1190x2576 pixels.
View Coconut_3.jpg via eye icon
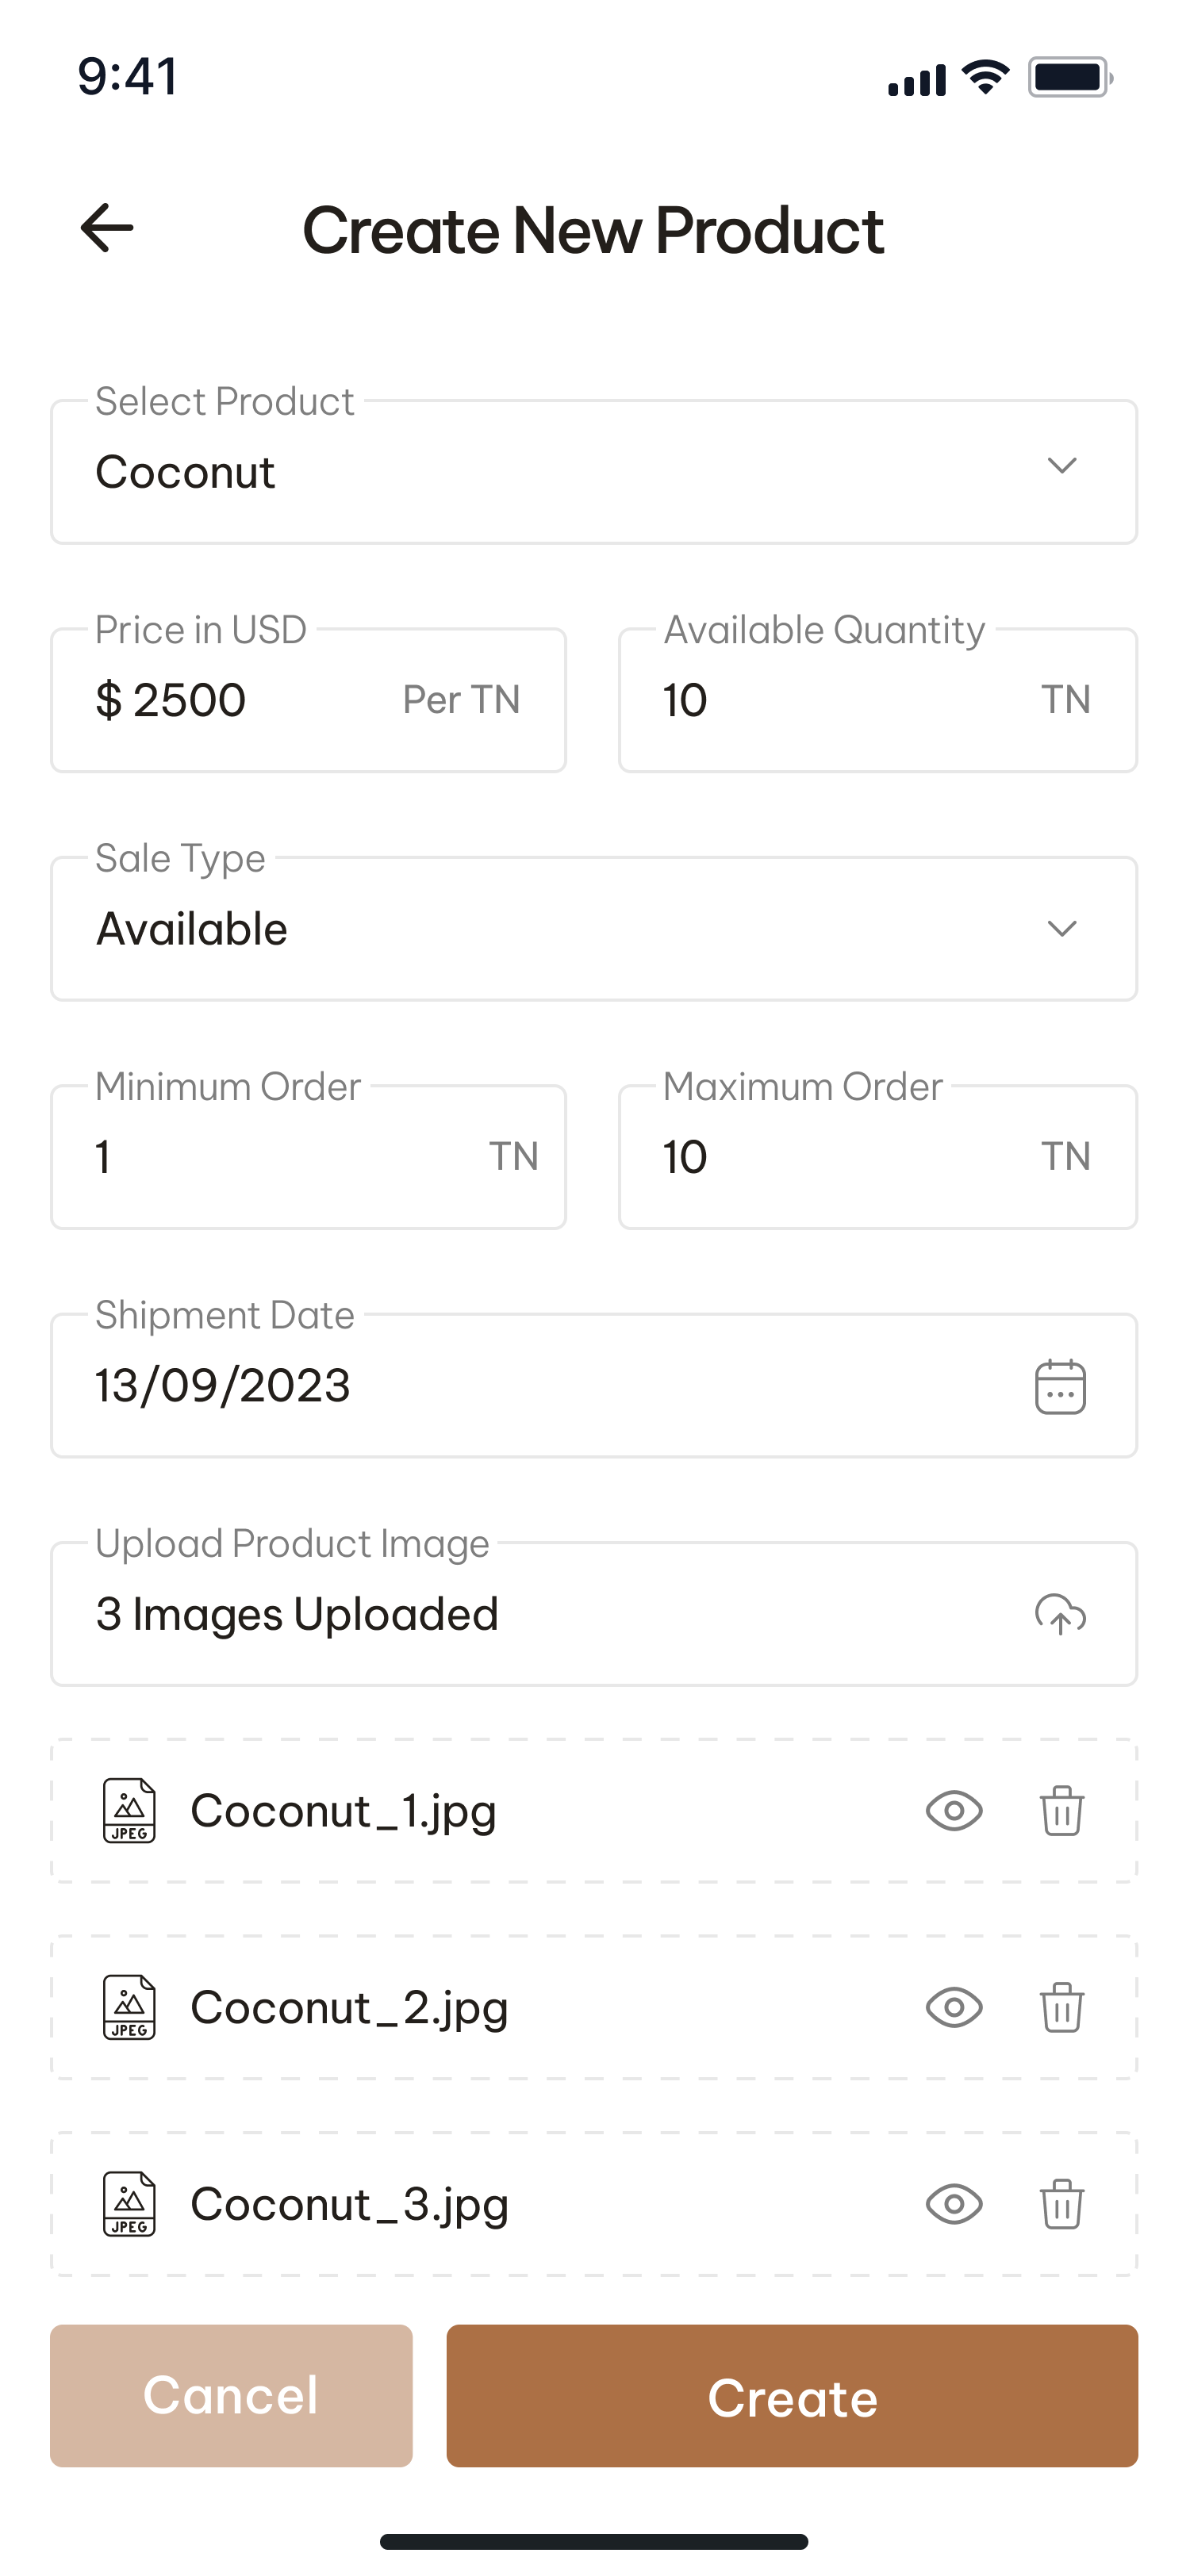click(954, 2204)
